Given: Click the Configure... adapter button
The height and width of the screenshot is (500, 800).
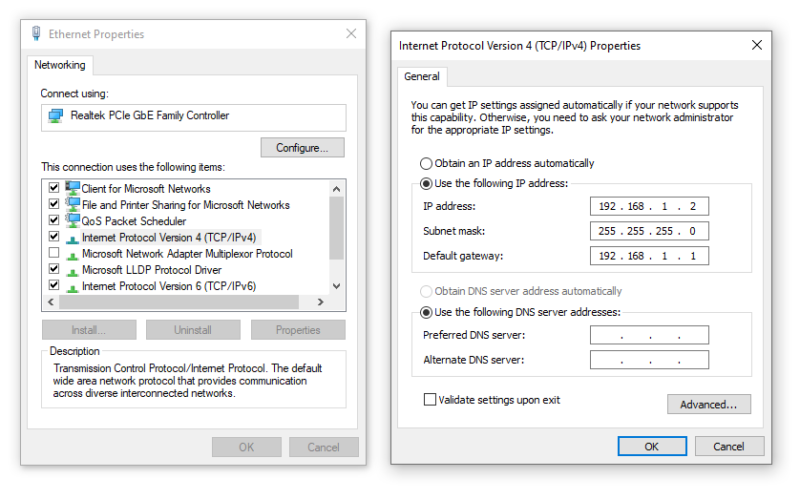Looking at the screenshot, I should coord(302,148).
